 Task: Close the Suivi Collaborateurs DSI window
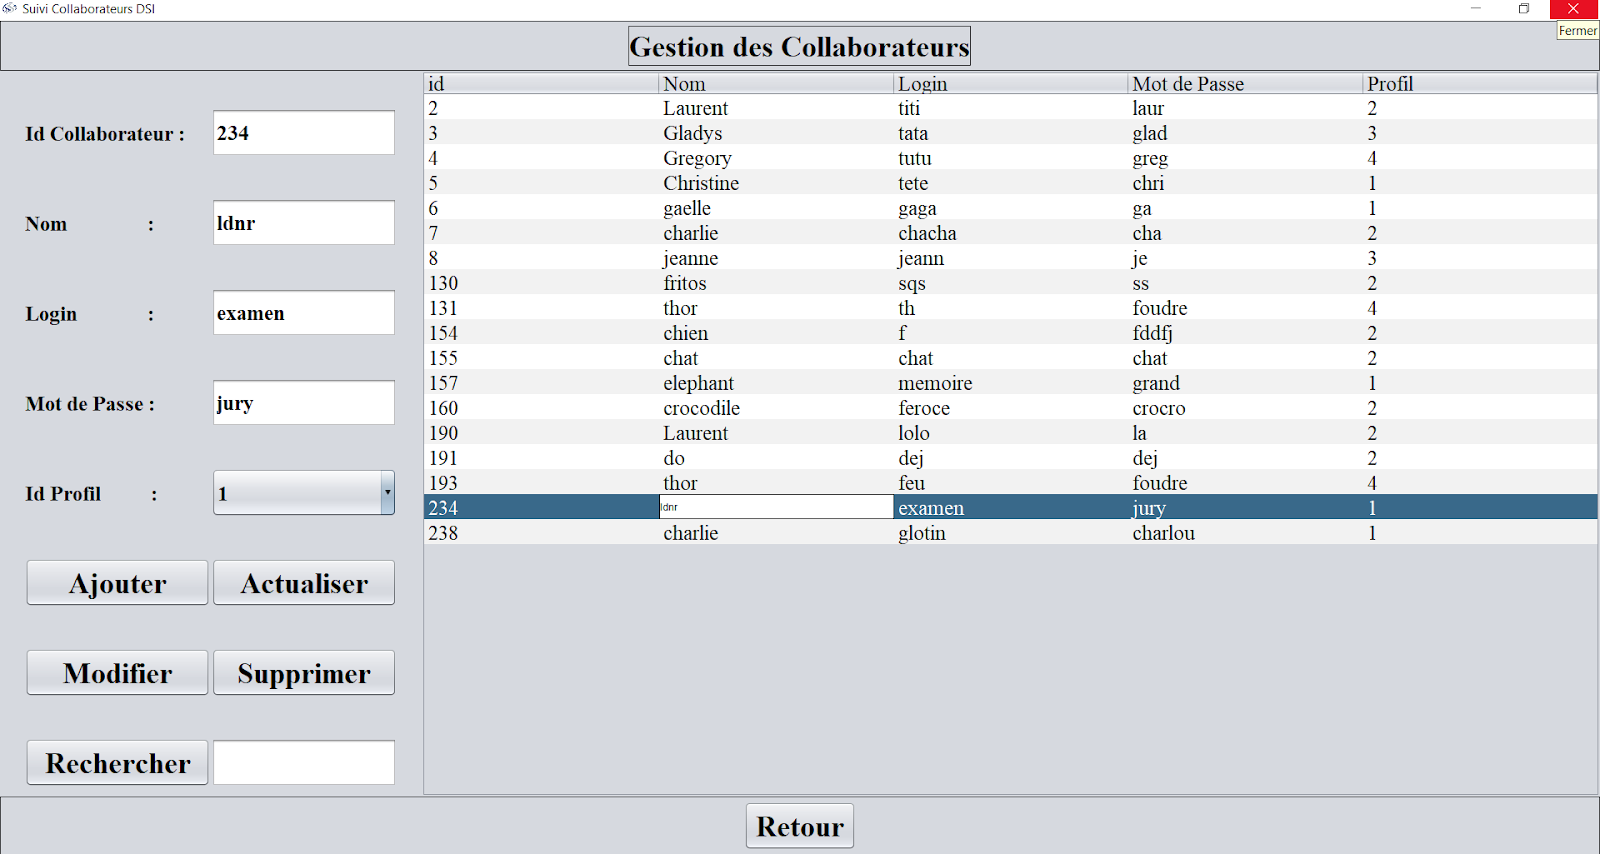[x=1574, y=9]
